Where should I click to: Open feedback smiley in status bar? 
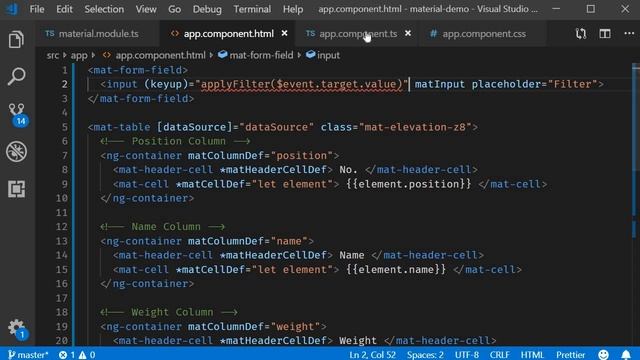[603, 354]
